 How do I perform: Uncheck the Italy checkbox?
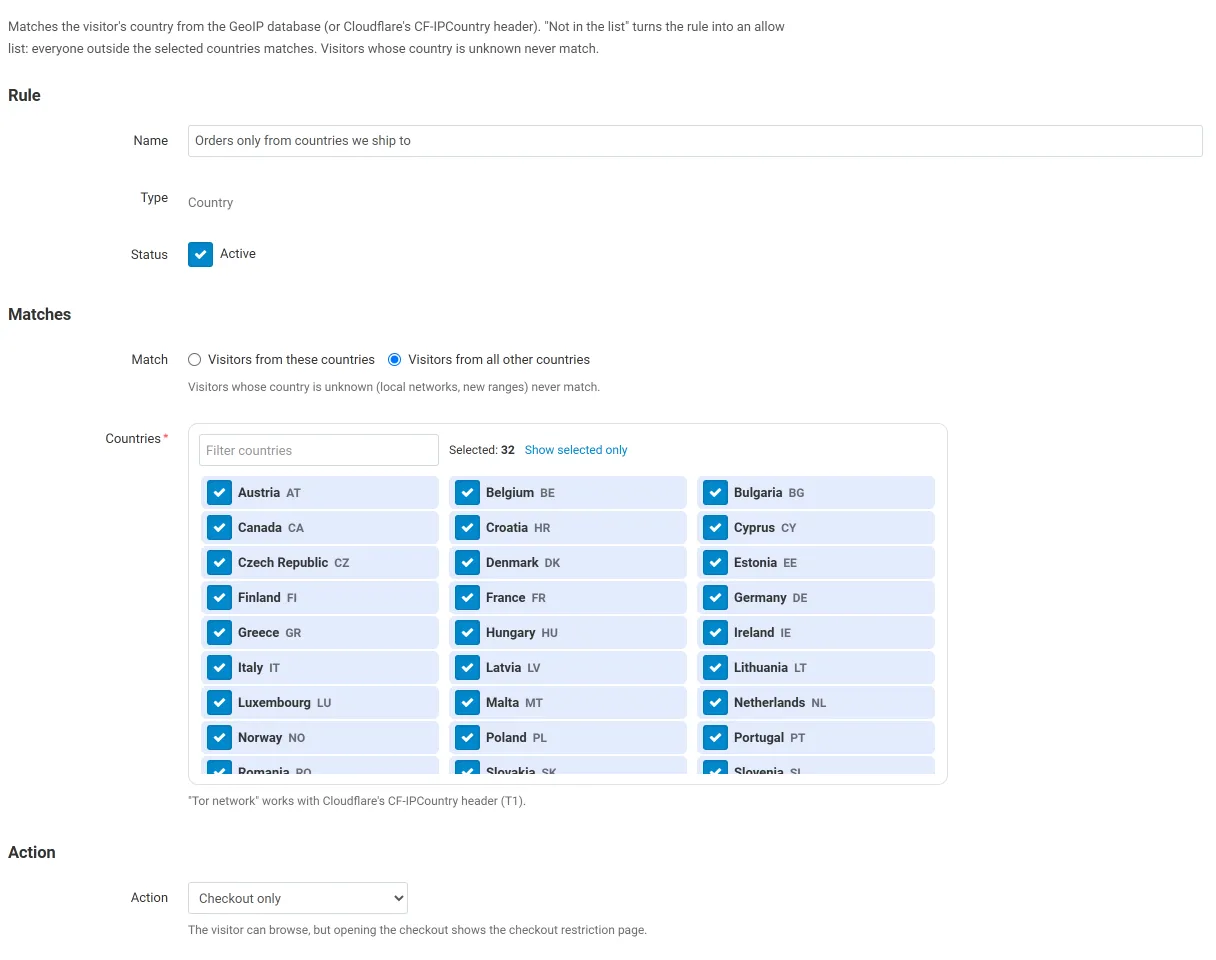click(220, 668)
